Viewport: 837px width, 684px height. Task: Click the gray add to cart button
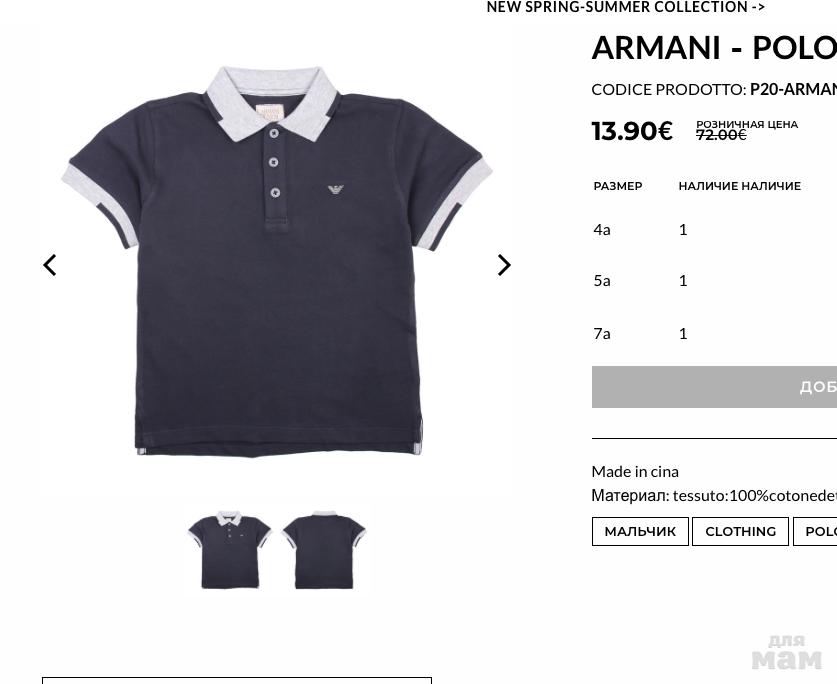pos(714,387)
